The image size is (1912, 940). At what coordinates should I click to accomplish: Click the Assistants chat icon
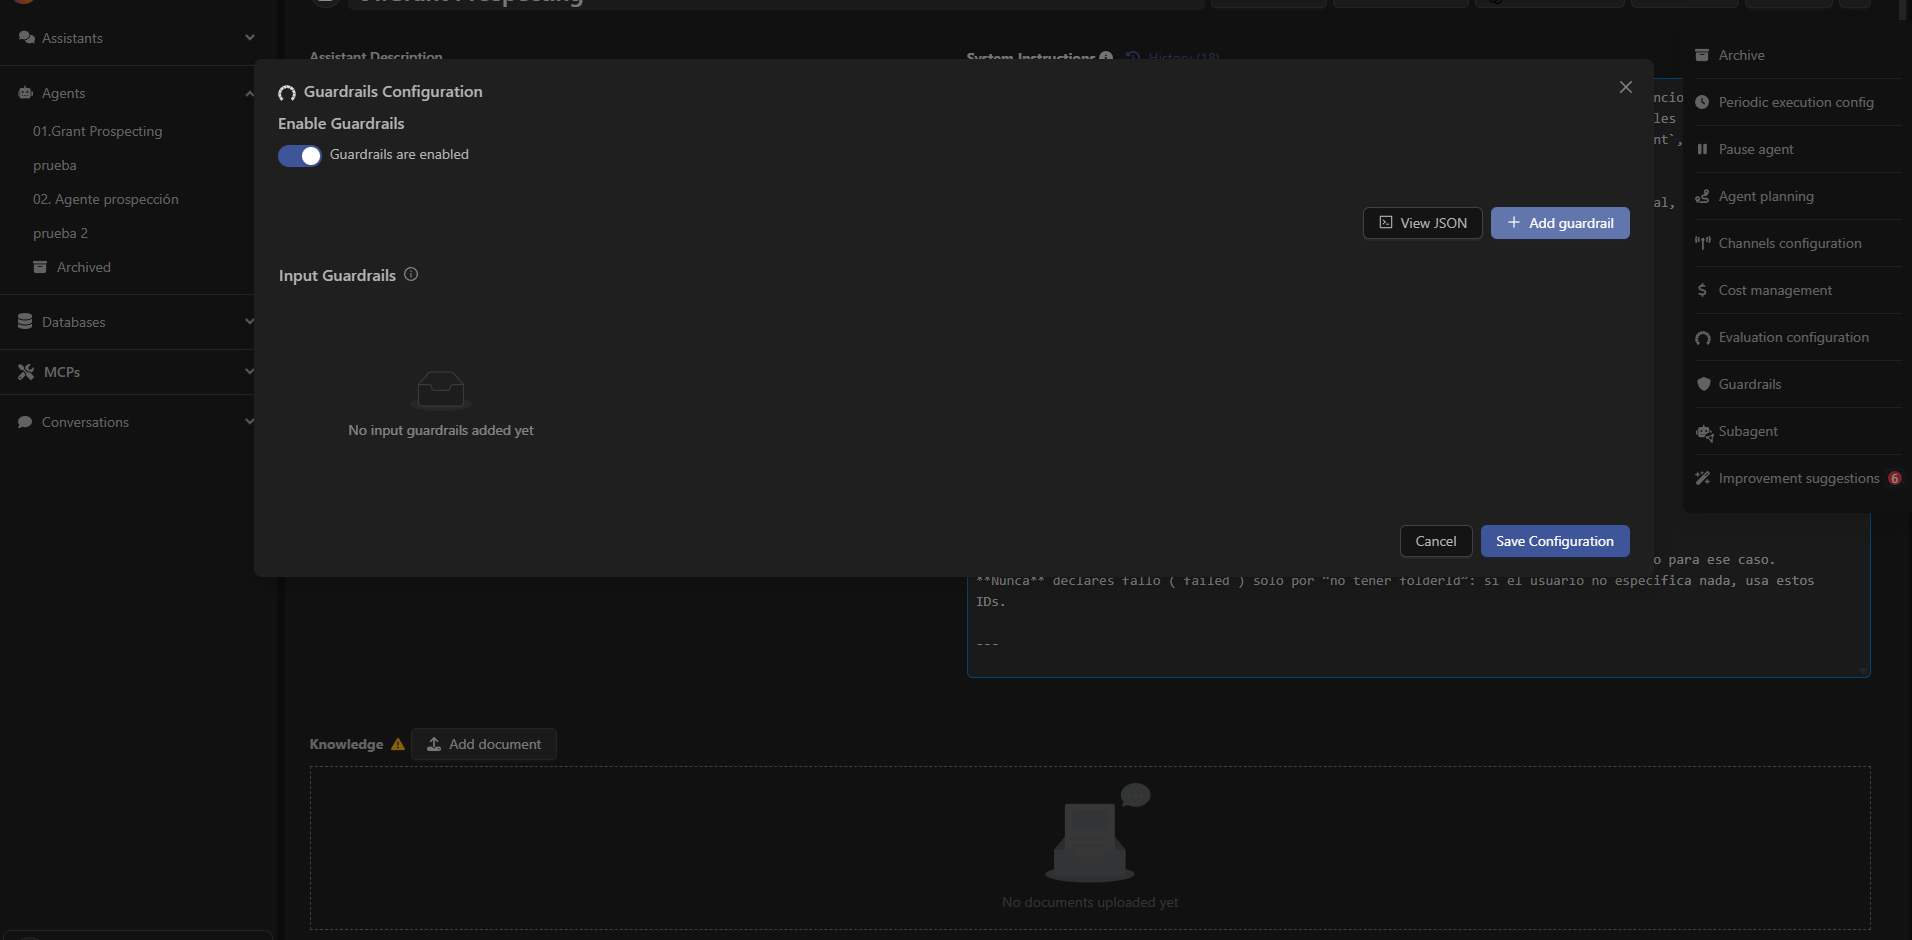pyautogui.click(x=27, y=37)
